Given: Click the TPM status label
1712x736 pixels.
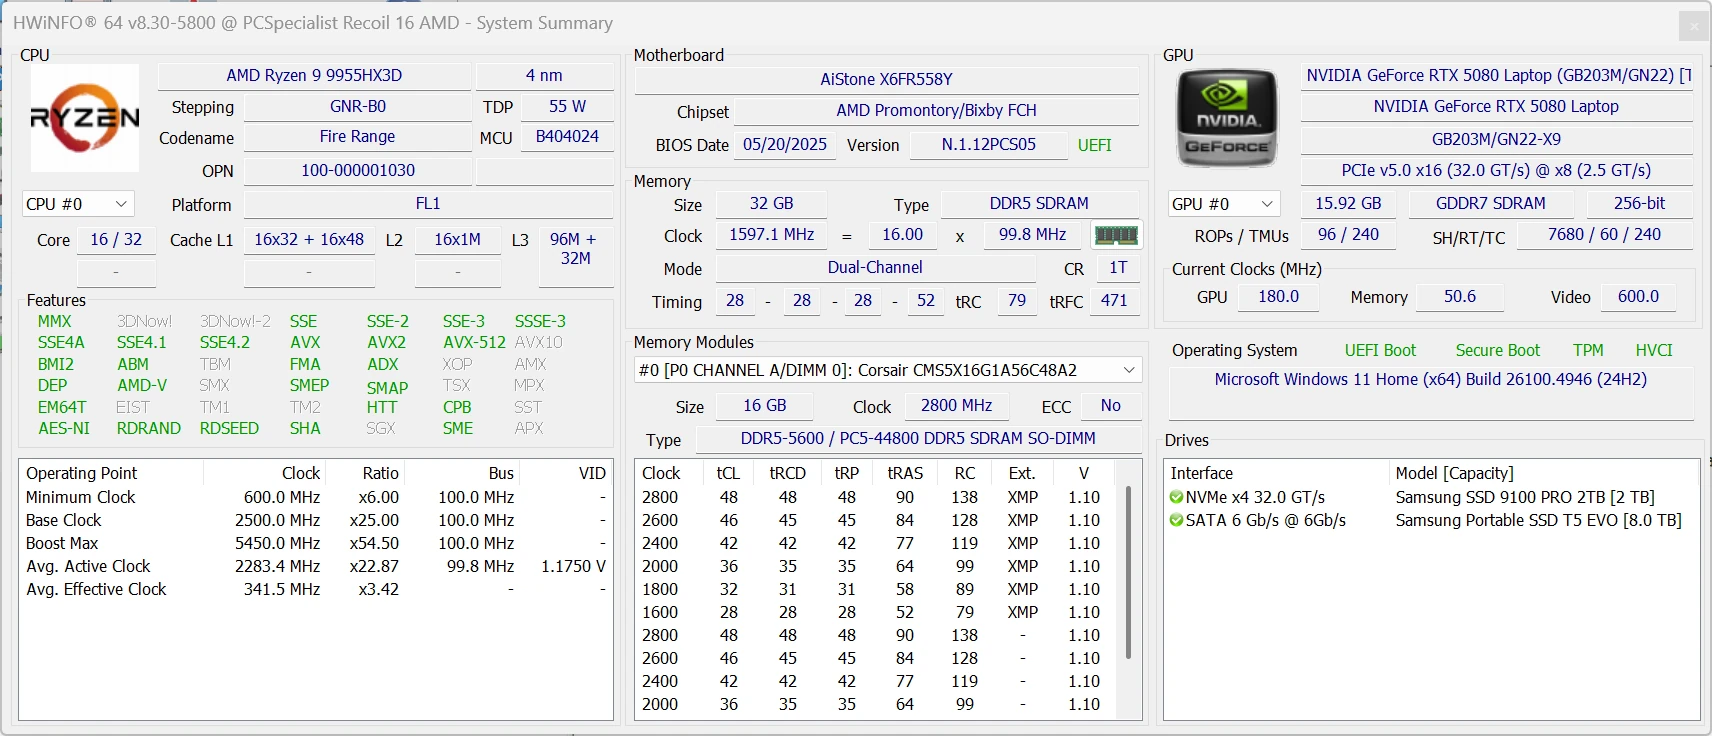Looking at the screenshot, I should point(1587,351).
